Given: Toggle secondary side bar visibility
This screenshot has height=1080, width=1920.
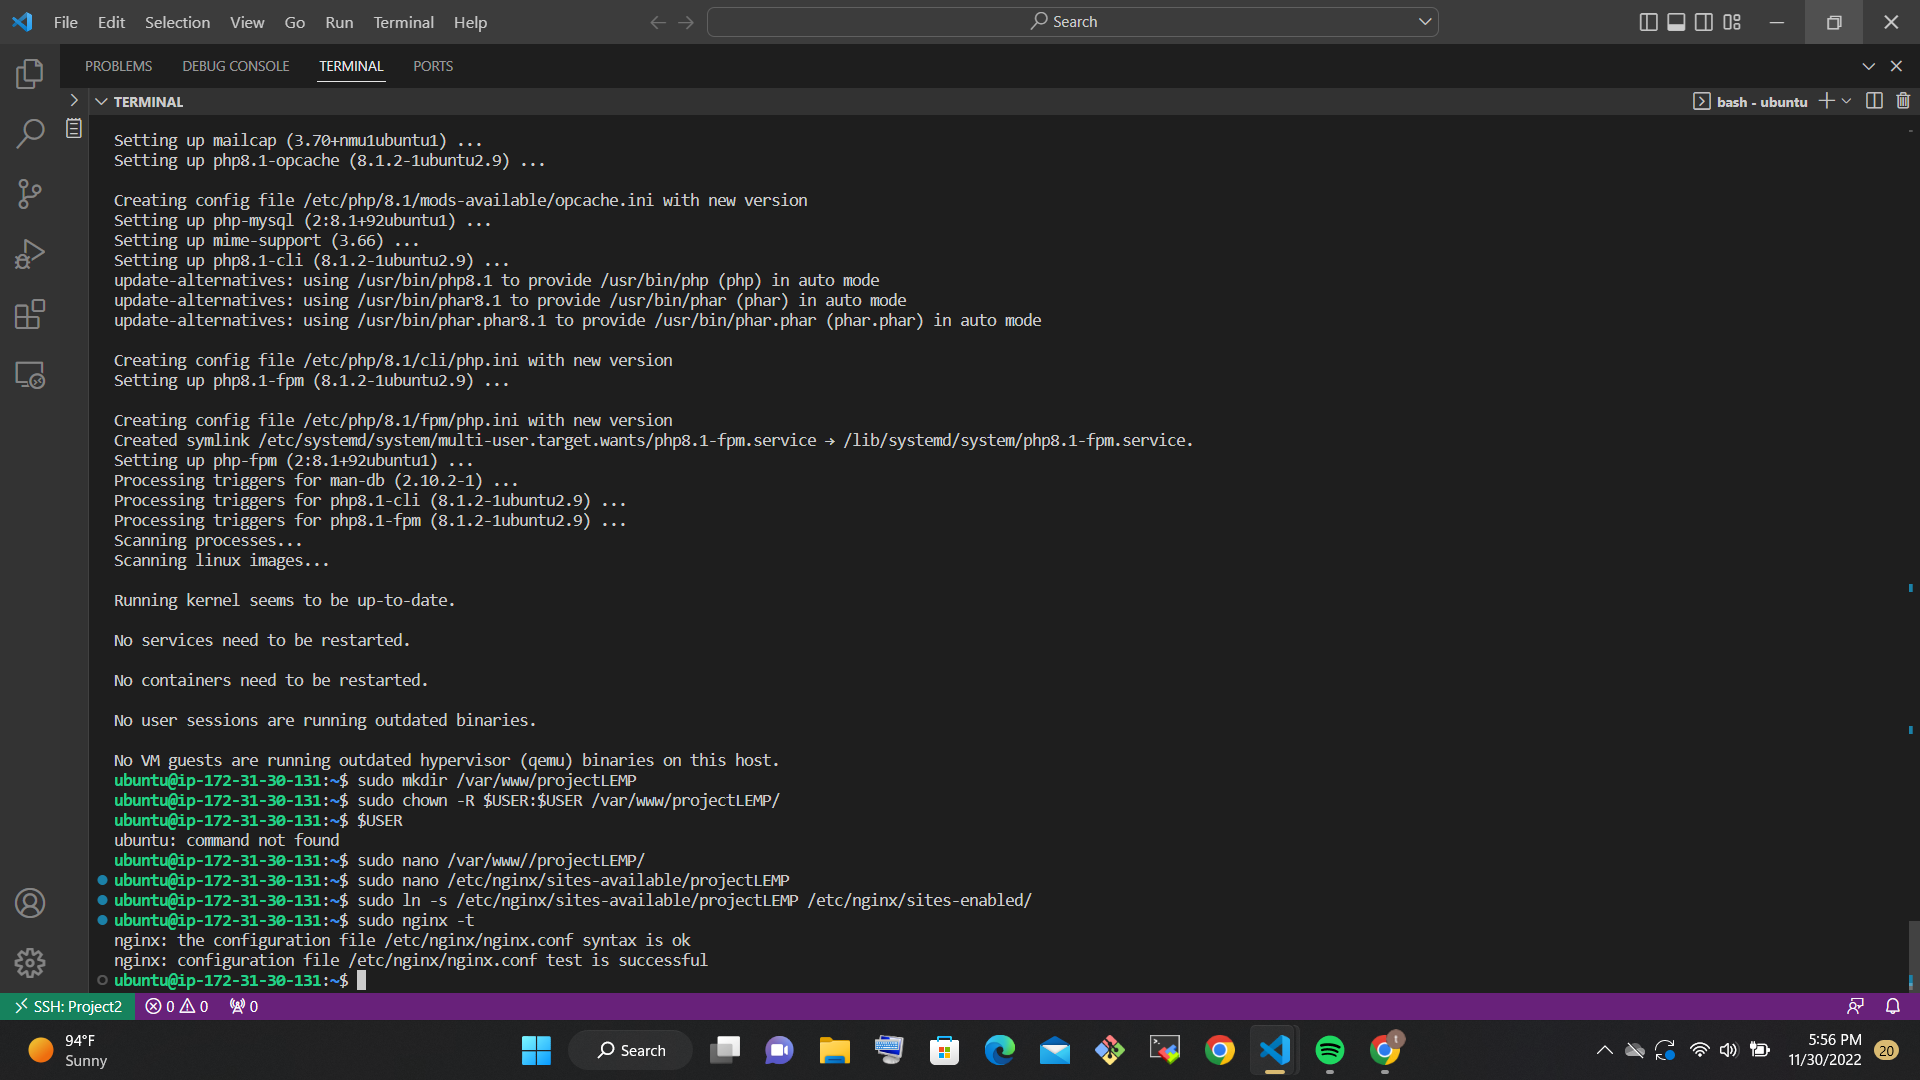Looking at the screenshot, I should coord(1704,22).
